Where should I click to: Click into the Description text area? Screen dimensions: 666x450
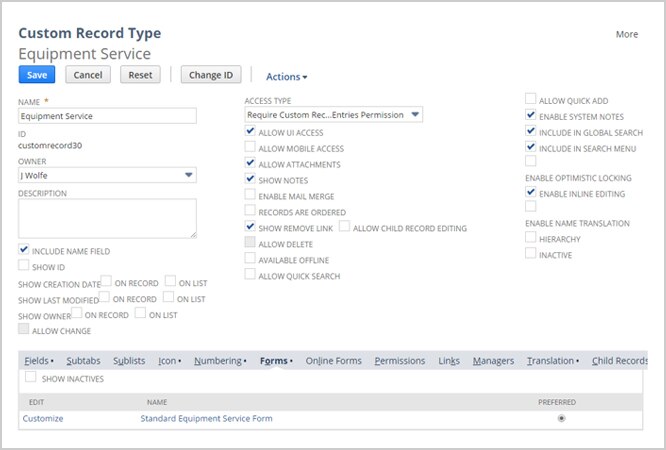tap(107, 218)
